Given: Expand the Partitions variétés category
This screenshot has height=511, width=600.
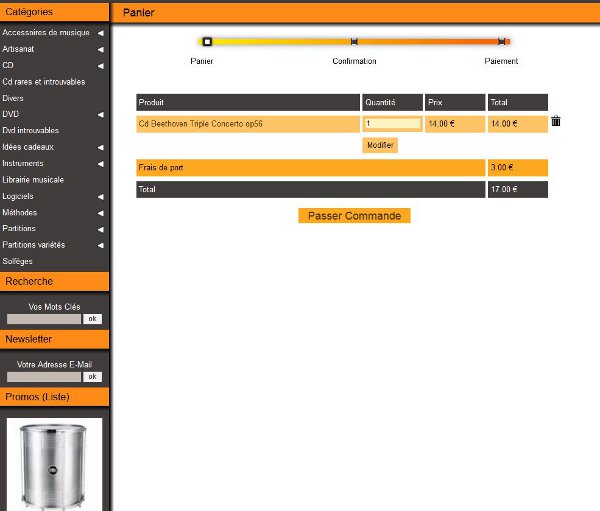Looking at the screenshot, I should pos(100,245).
